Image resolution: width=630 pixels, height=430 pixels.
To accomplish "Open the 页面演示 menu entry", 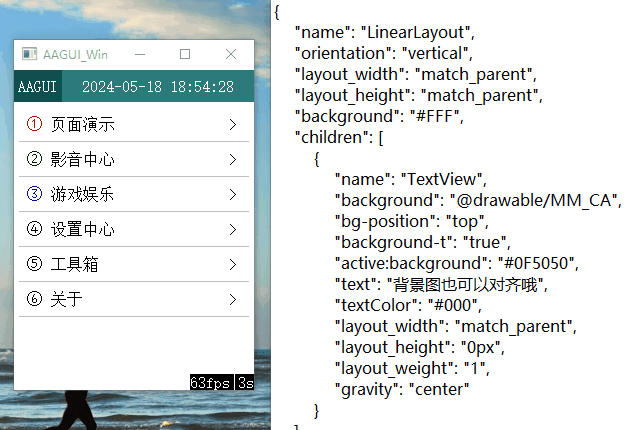I will click(x=134, y=124).
